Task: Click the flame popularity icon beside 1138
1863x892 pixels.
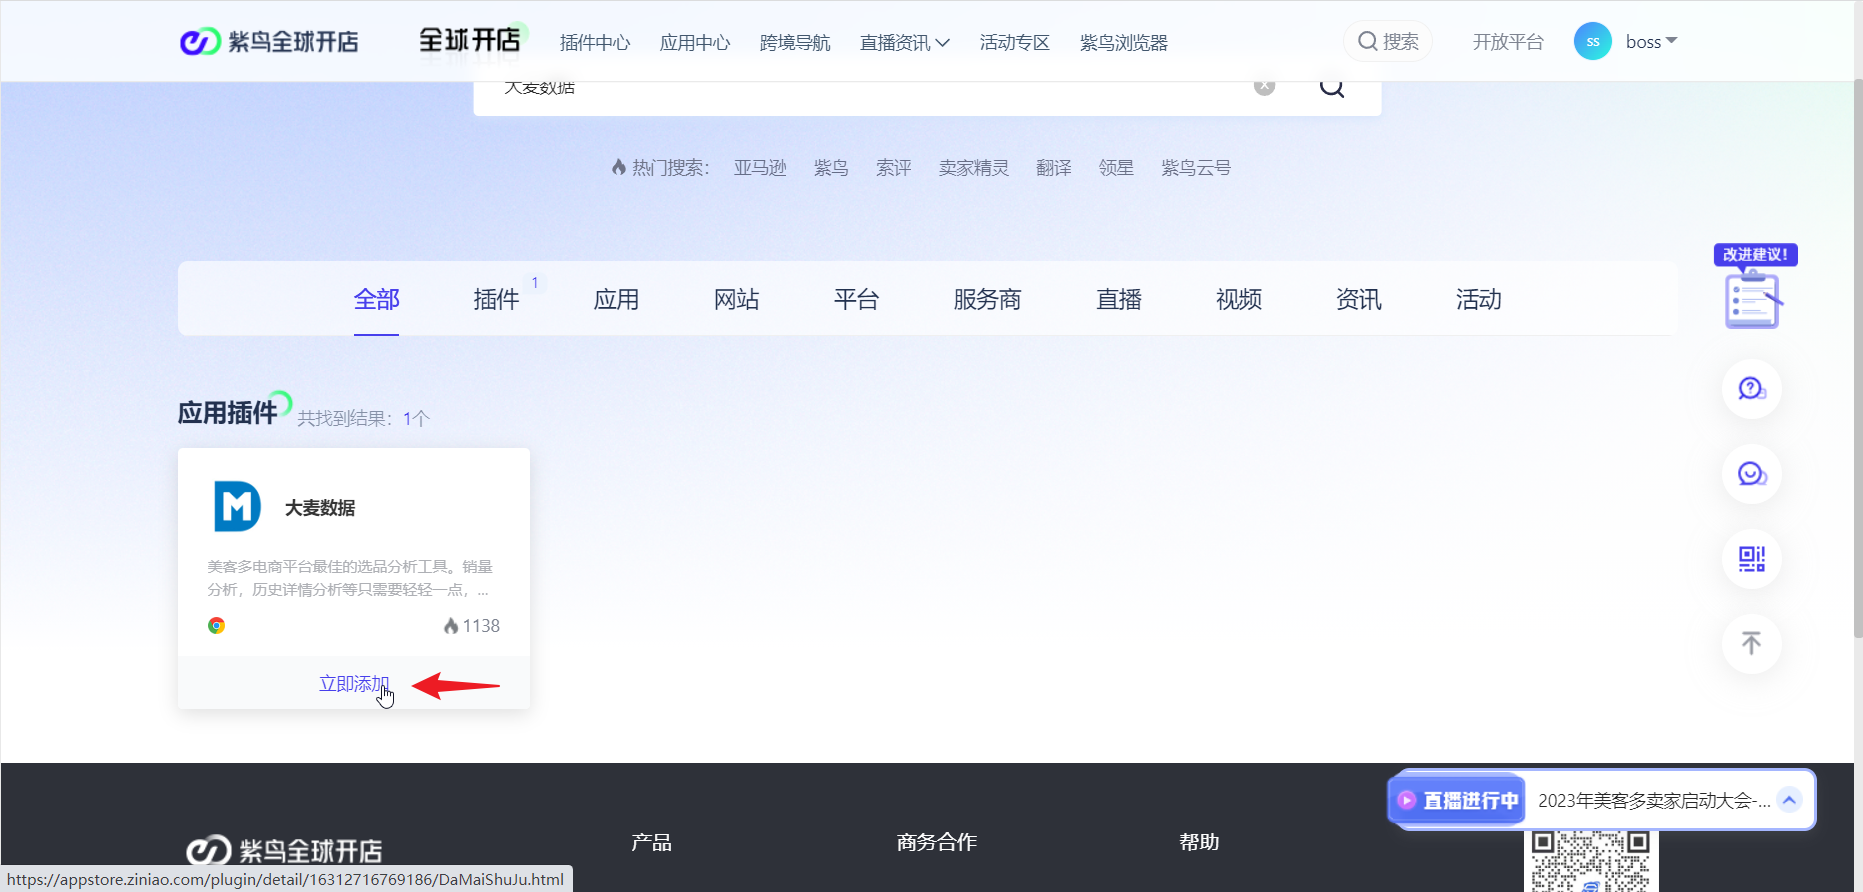Action: pyautogui.click(x=451, y=626)
